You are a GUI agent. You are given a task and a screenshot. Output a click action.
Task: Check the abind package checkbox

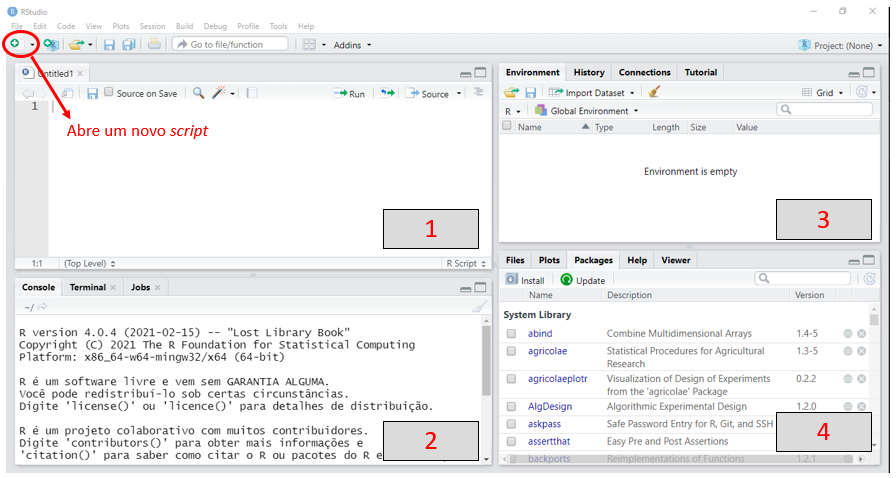[511, 333]
